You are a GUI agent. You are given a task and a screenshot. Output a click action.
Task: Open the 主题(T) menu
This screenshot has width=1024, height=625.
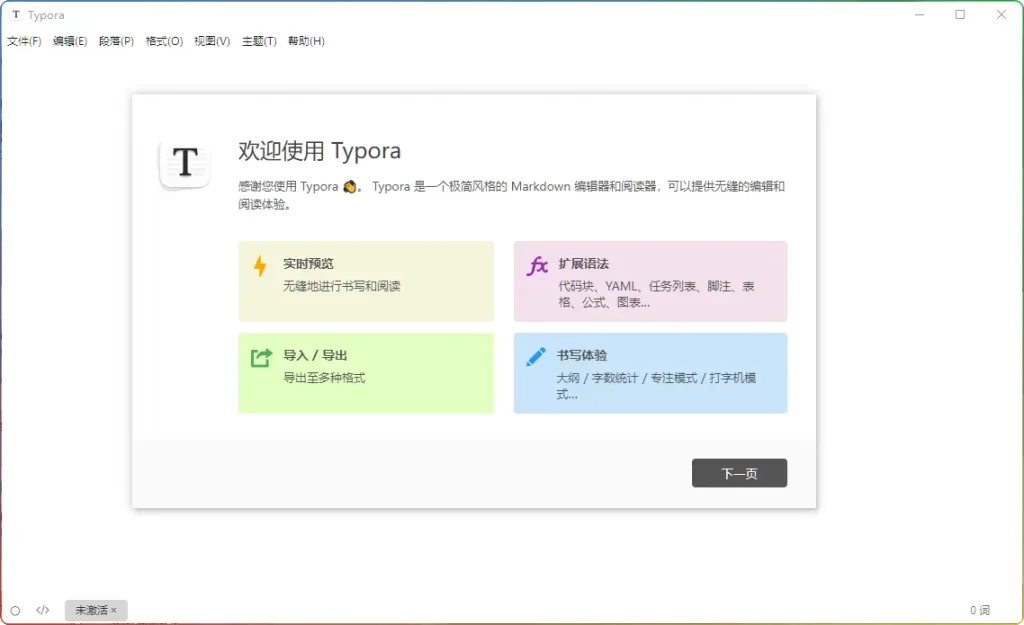click(259, 41)
